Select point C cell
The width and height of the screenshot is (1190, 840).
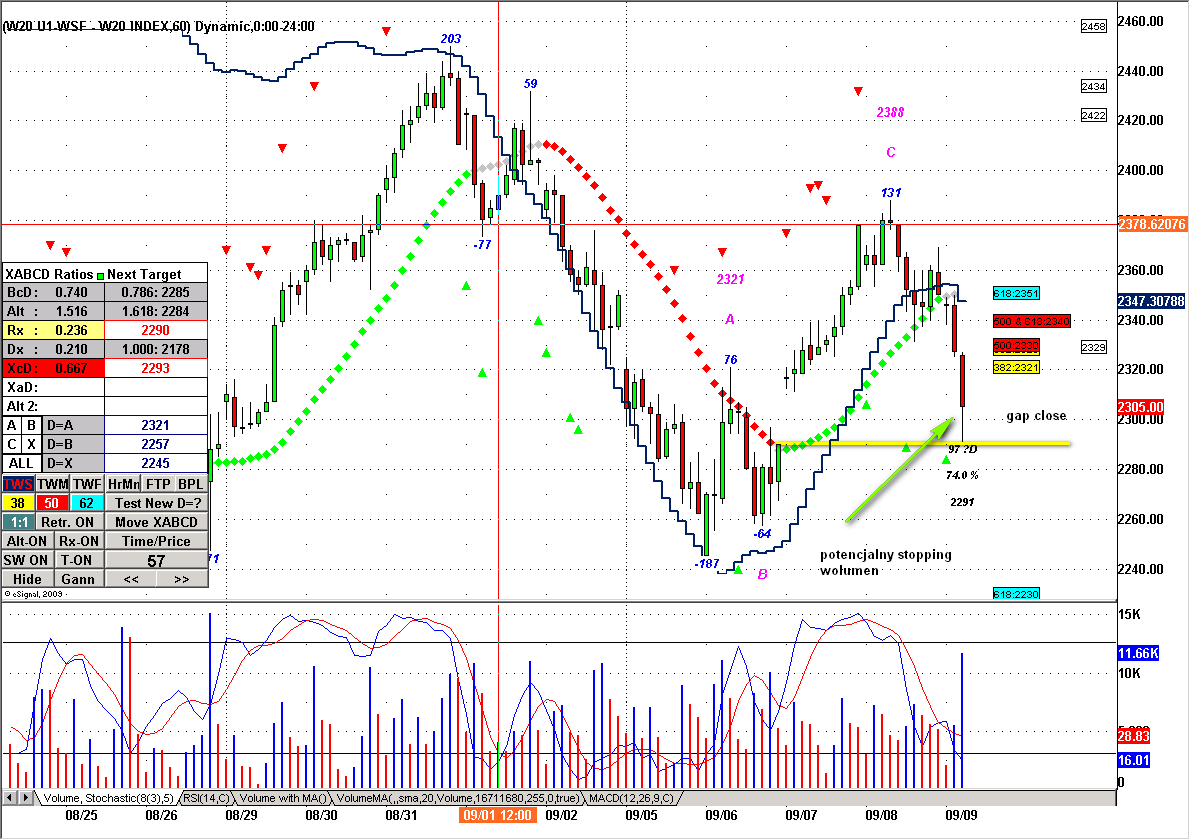[x=12, y=444]
